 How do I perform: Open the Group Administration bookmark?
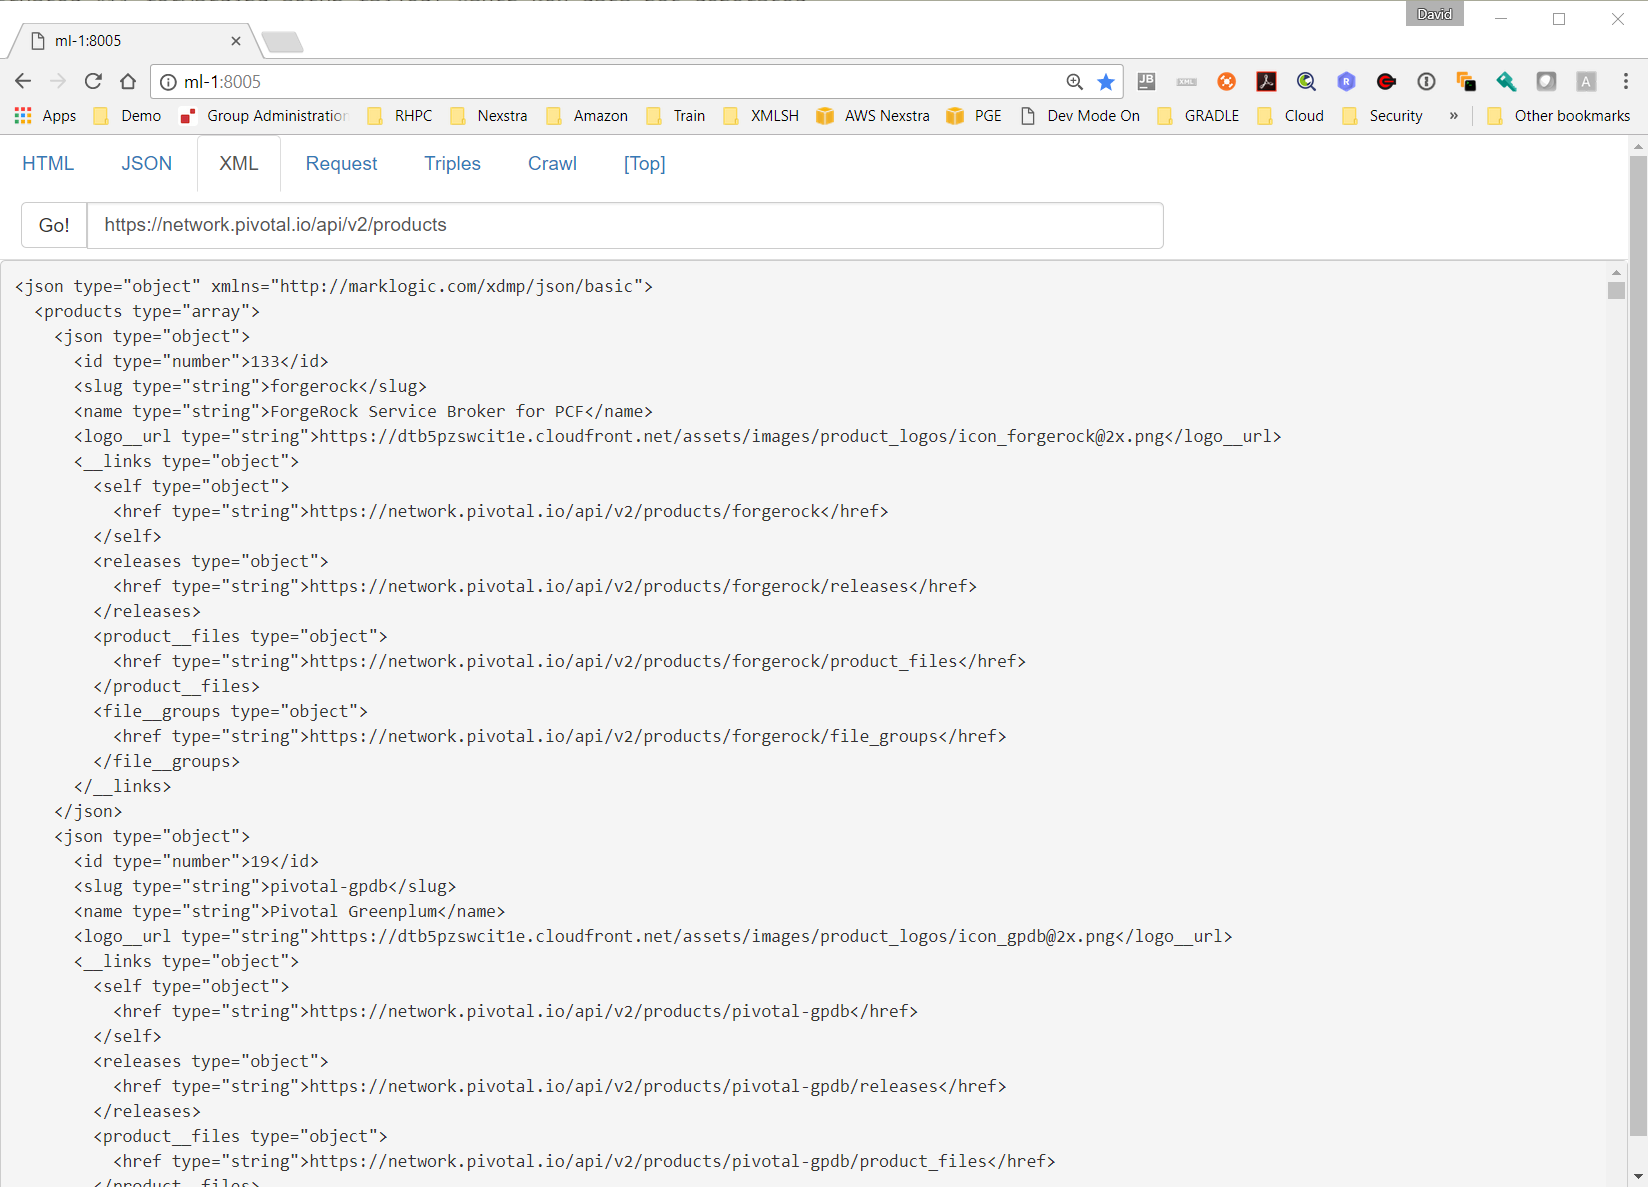click(263, 116)
